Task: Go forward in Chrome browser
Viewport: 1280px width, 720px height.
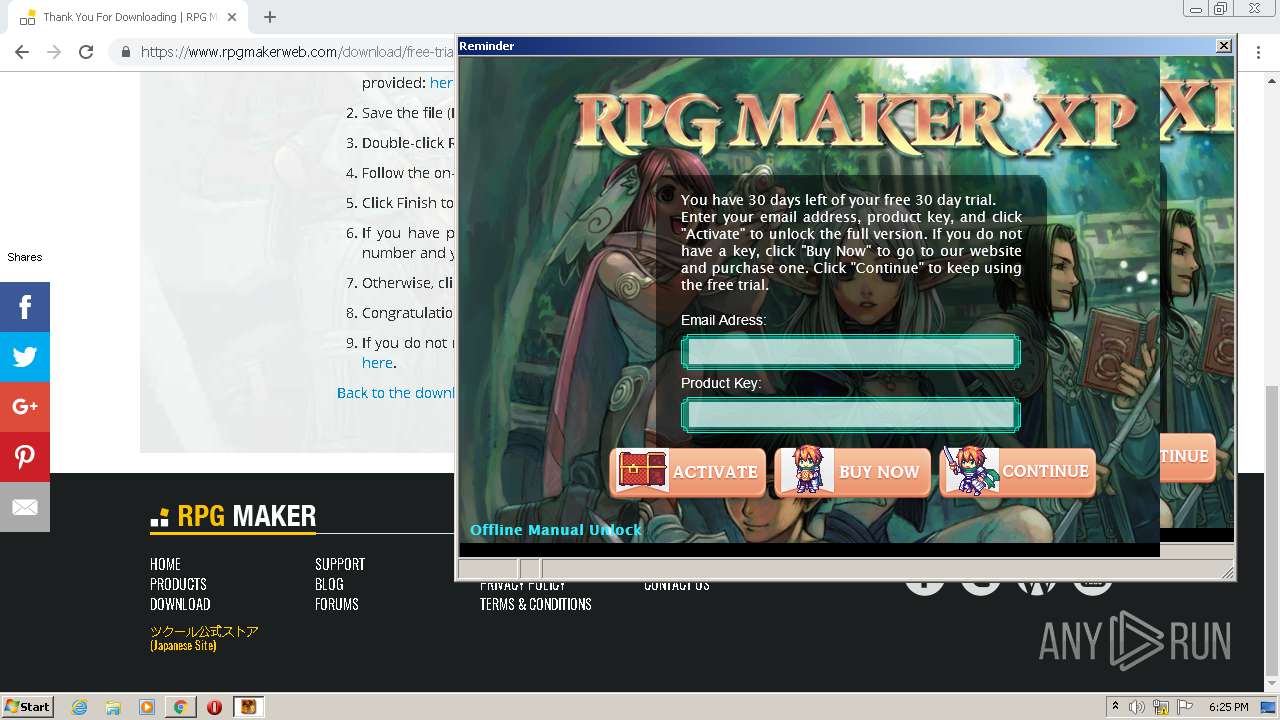Action: pyautogui.click(x=54, y=52)
